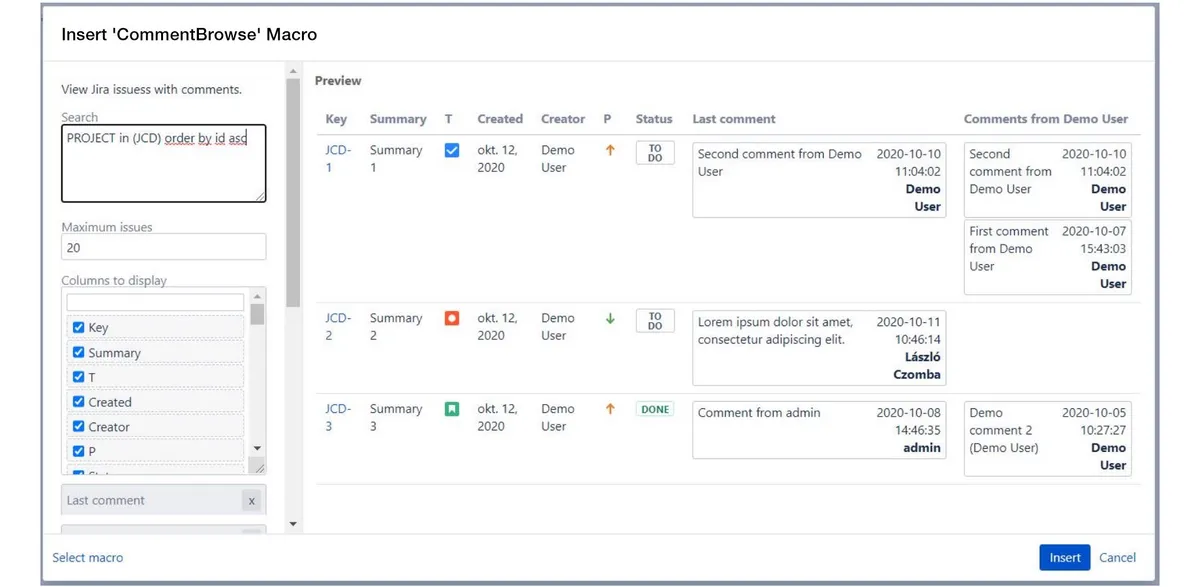Click the T column header
Screen dimensions: 1200x587
[449, 119]
